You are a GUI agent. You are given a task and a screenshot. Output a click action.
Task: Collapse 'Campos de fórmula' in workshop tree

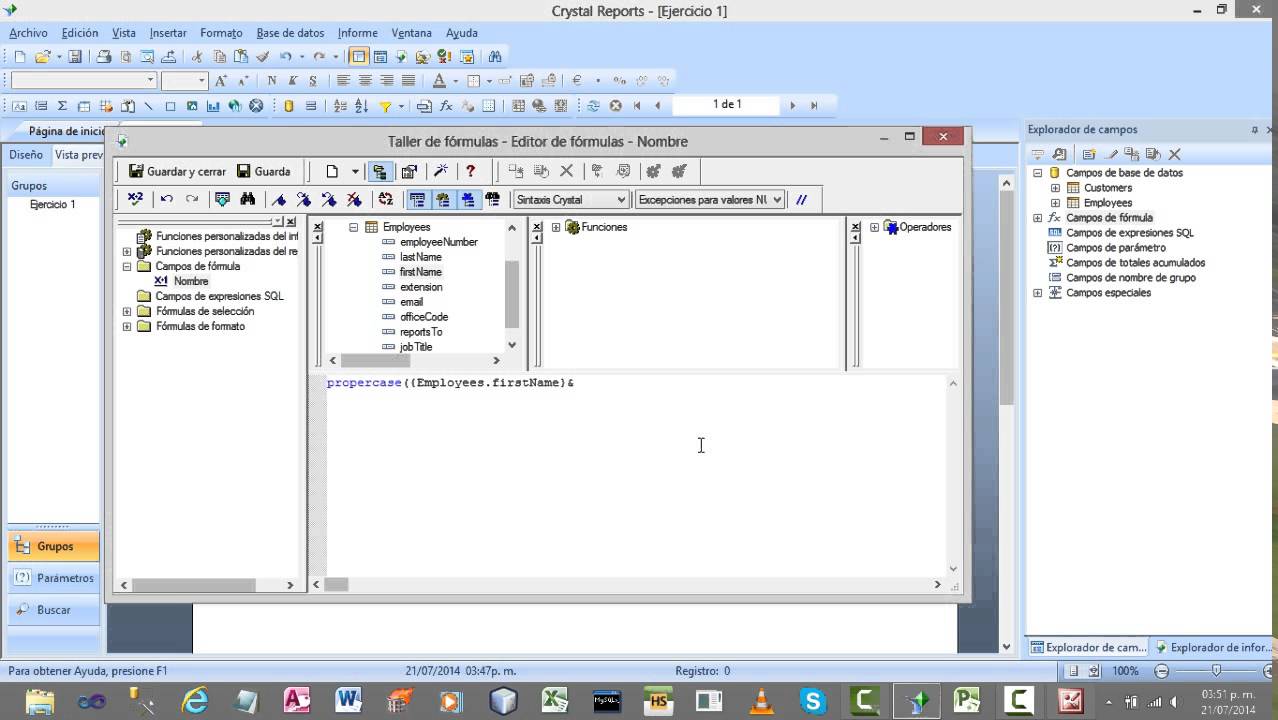[126, 267]
